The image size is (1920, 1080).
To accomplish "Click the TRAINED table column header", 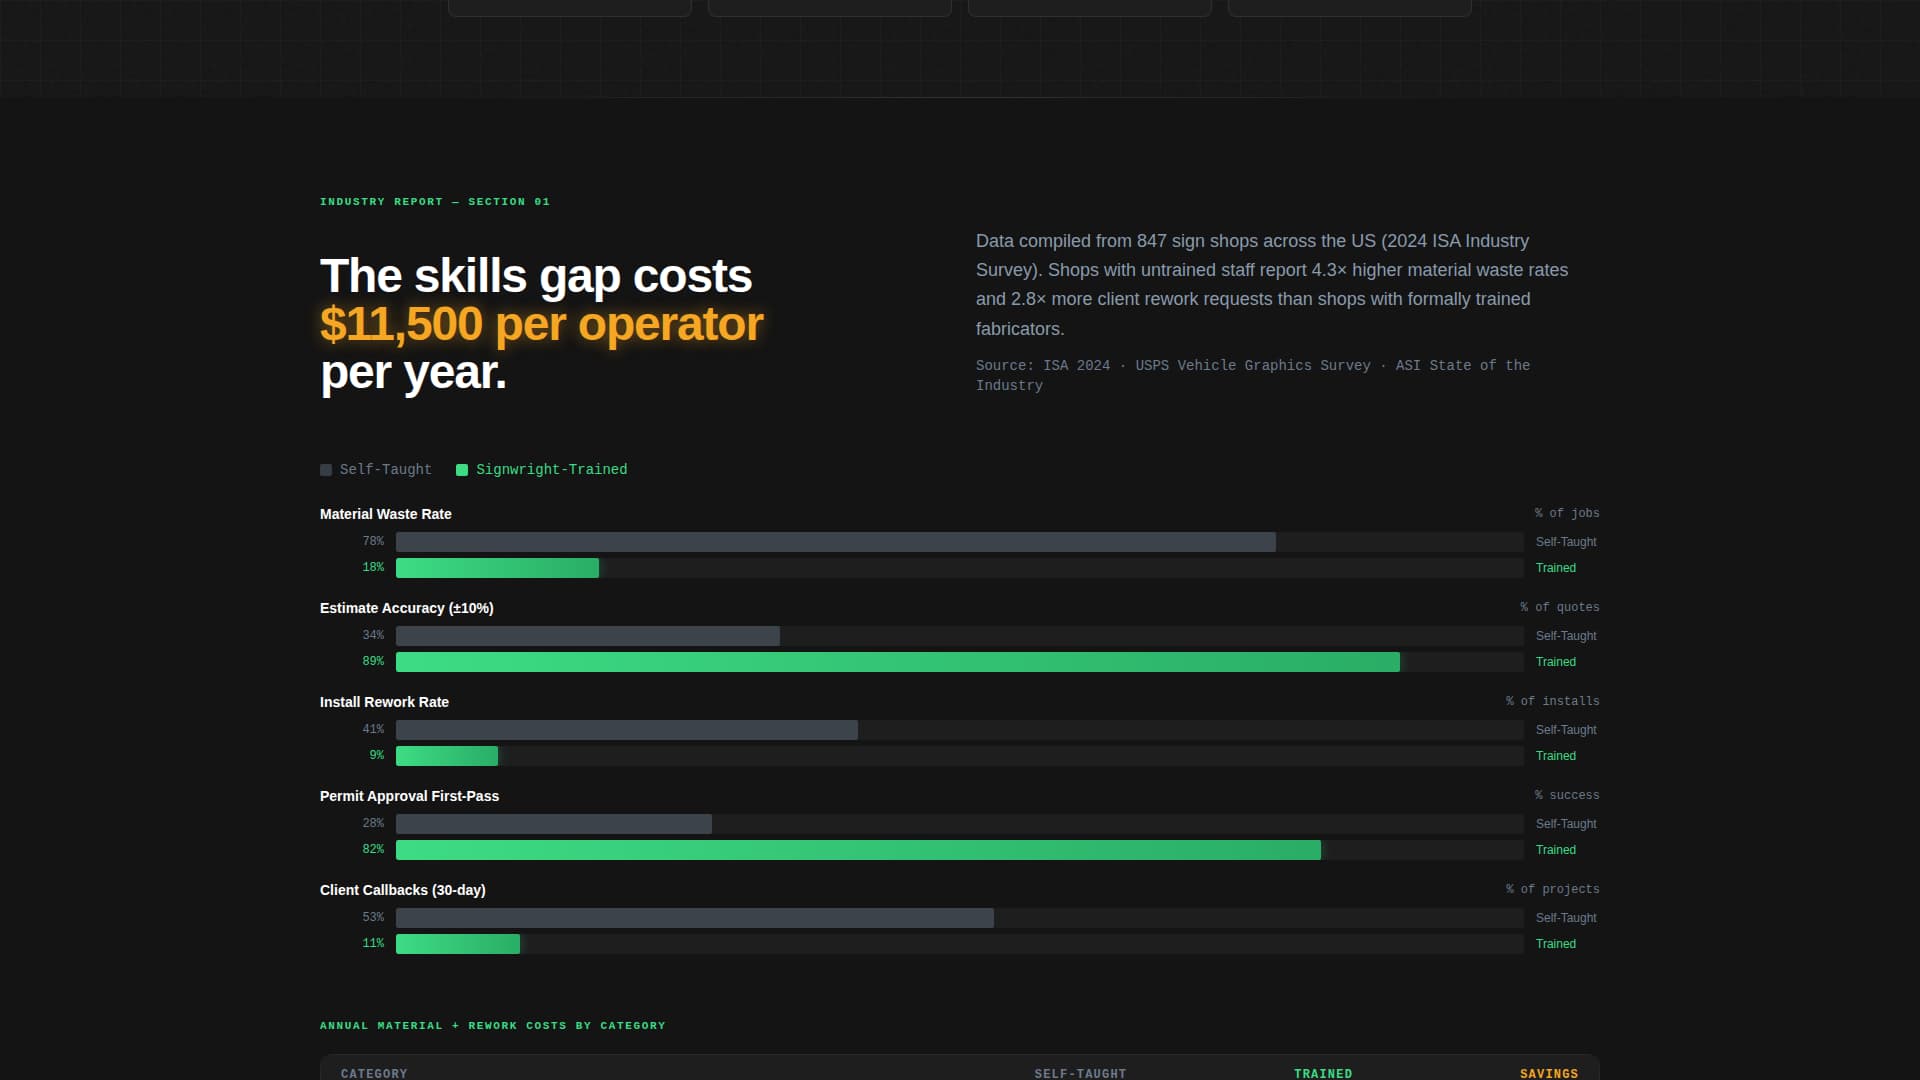I will pos(1323,1073).
